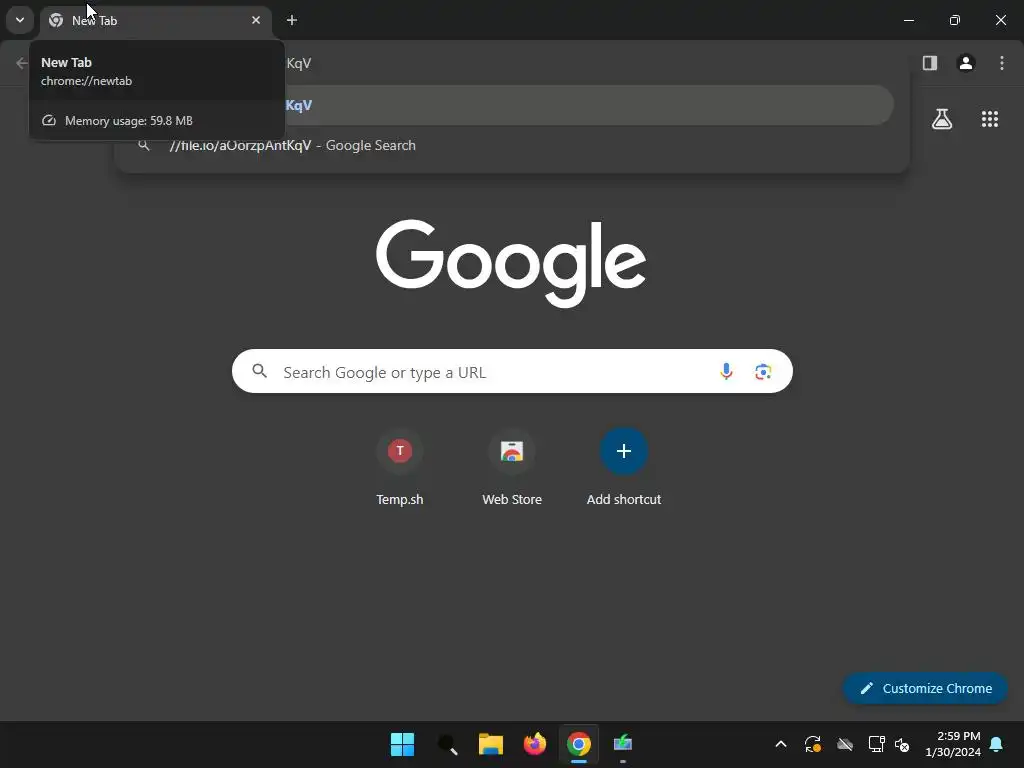This screenshot has width=1024, height=768.
Task: Go back using the back arrow
Action: [x=22, y=63]
